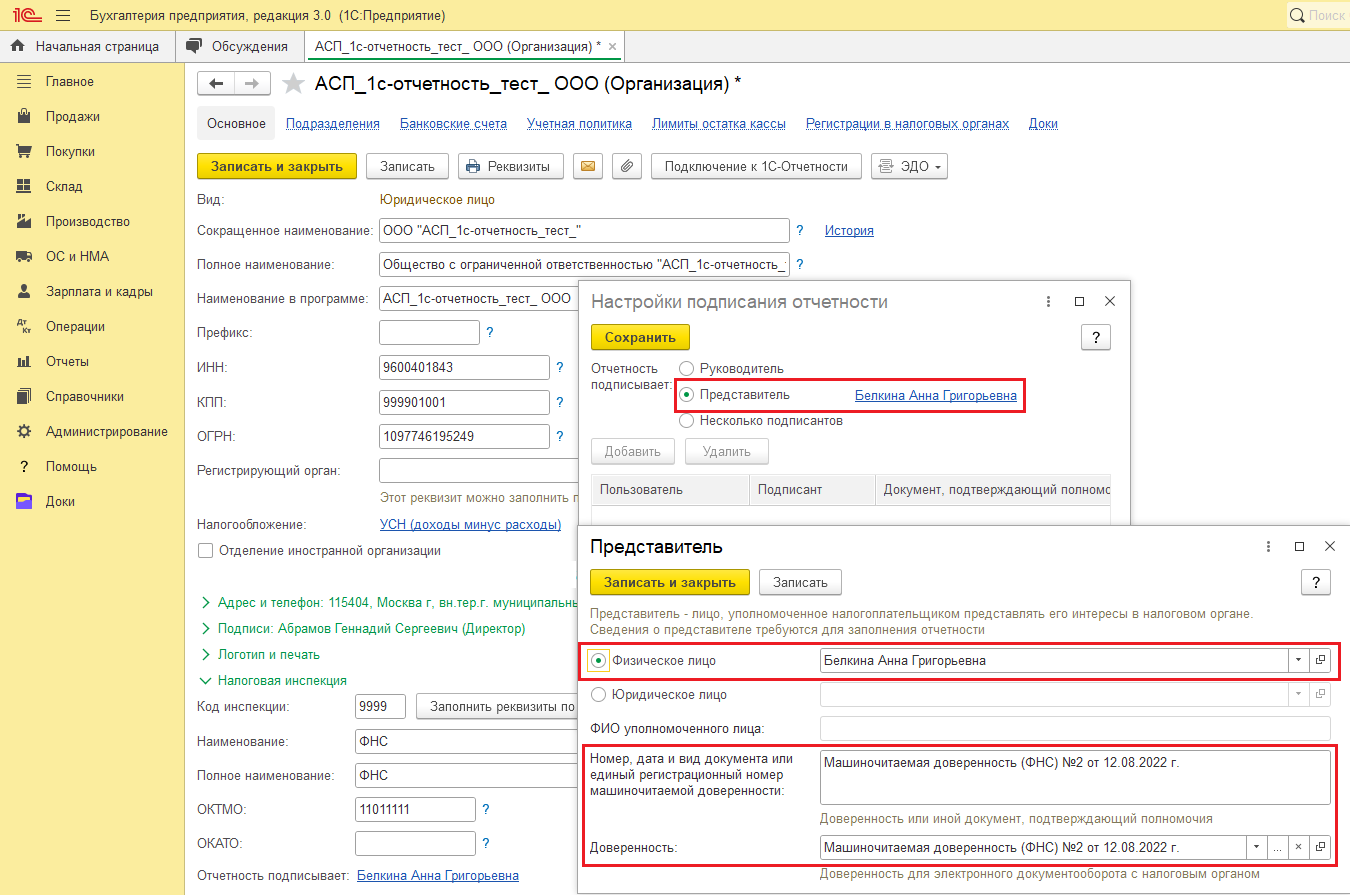Click the envelope email icon button
This screenshot has width=1350, height=895.
point(588,167)
